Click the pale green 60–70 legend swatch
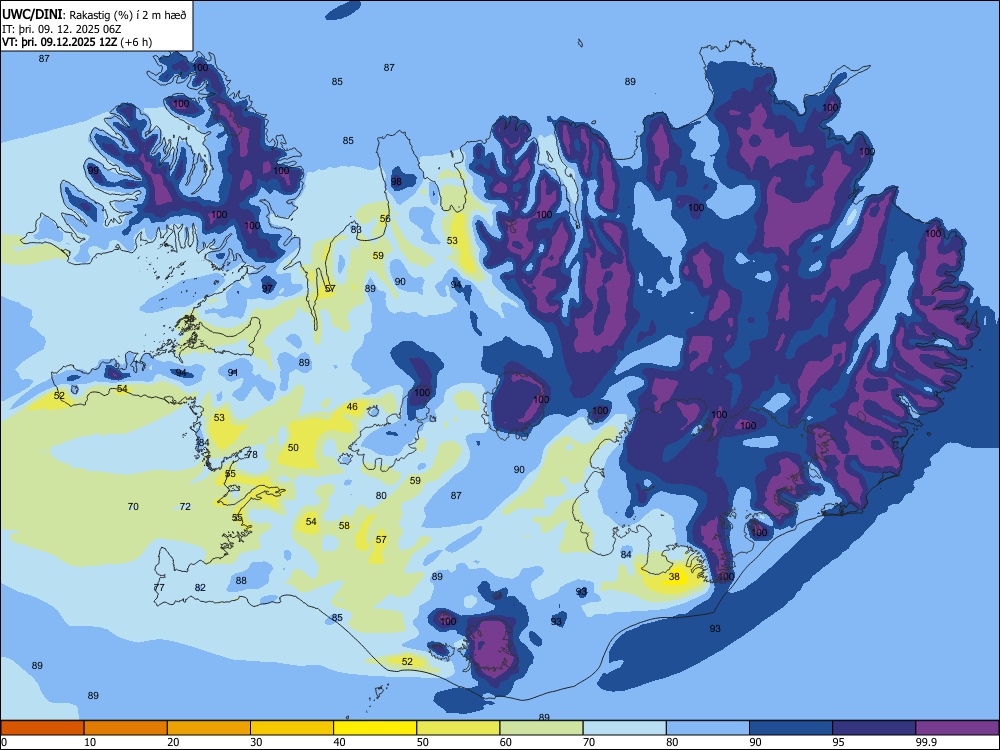This screenshot has height=750, width=1000. 541,728
